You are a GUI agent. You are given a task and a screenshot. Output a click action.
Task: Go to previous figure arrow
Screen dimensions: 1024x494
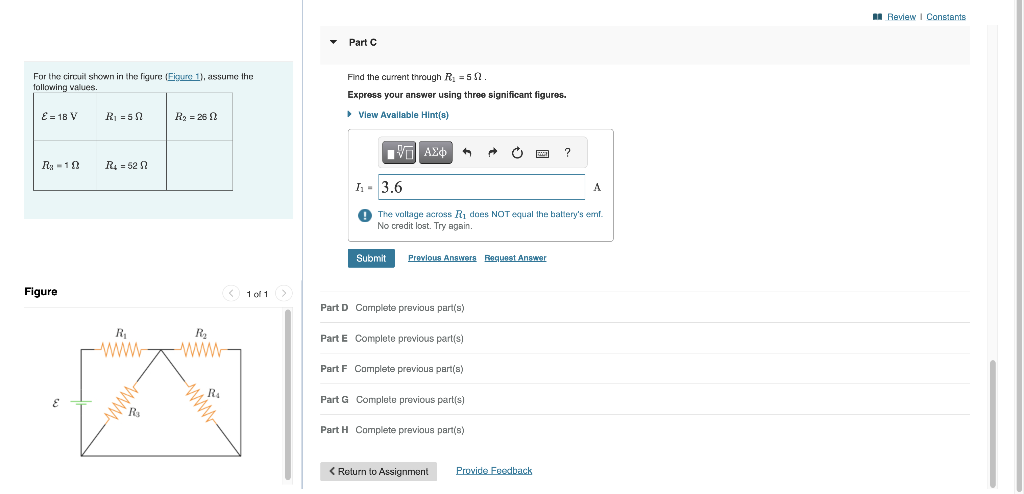231,293
